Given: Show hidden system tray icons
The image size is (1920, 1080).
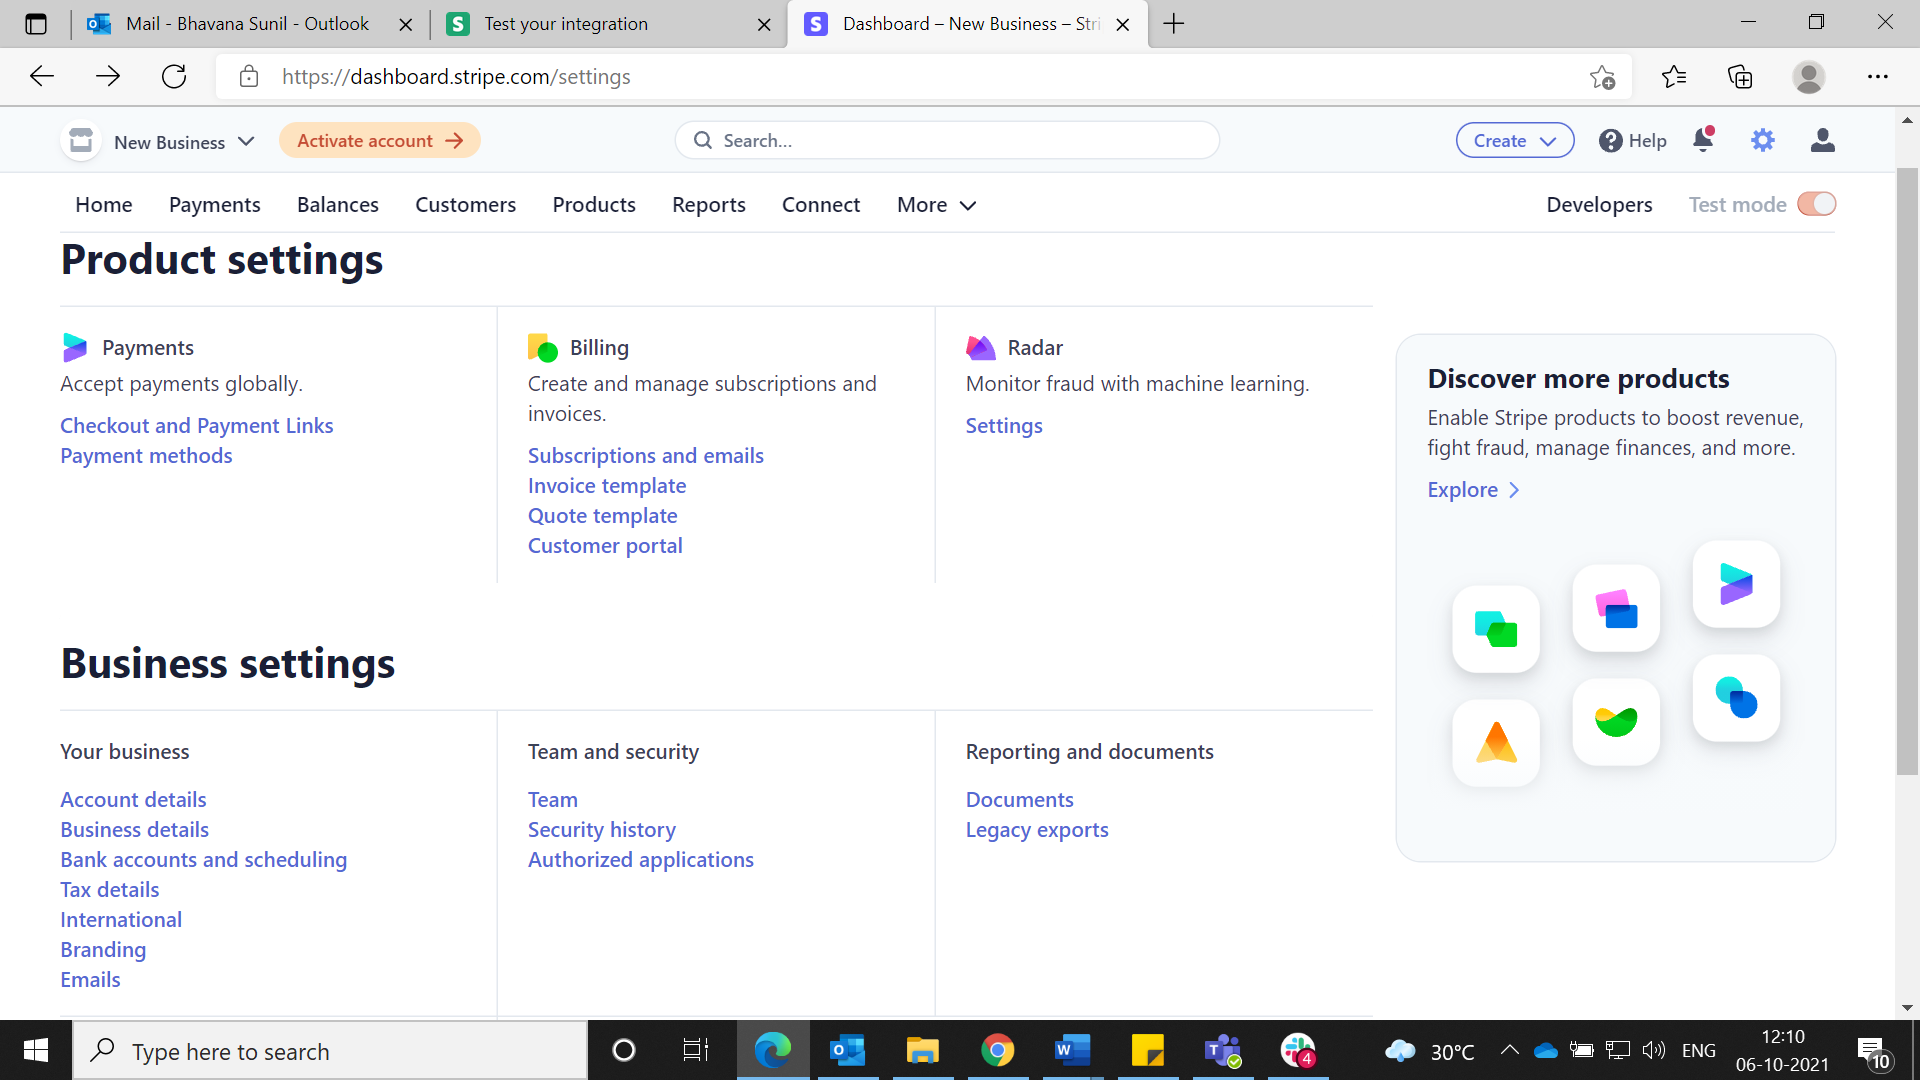Looking at the screenshot, I should tap(1509, 1050).
